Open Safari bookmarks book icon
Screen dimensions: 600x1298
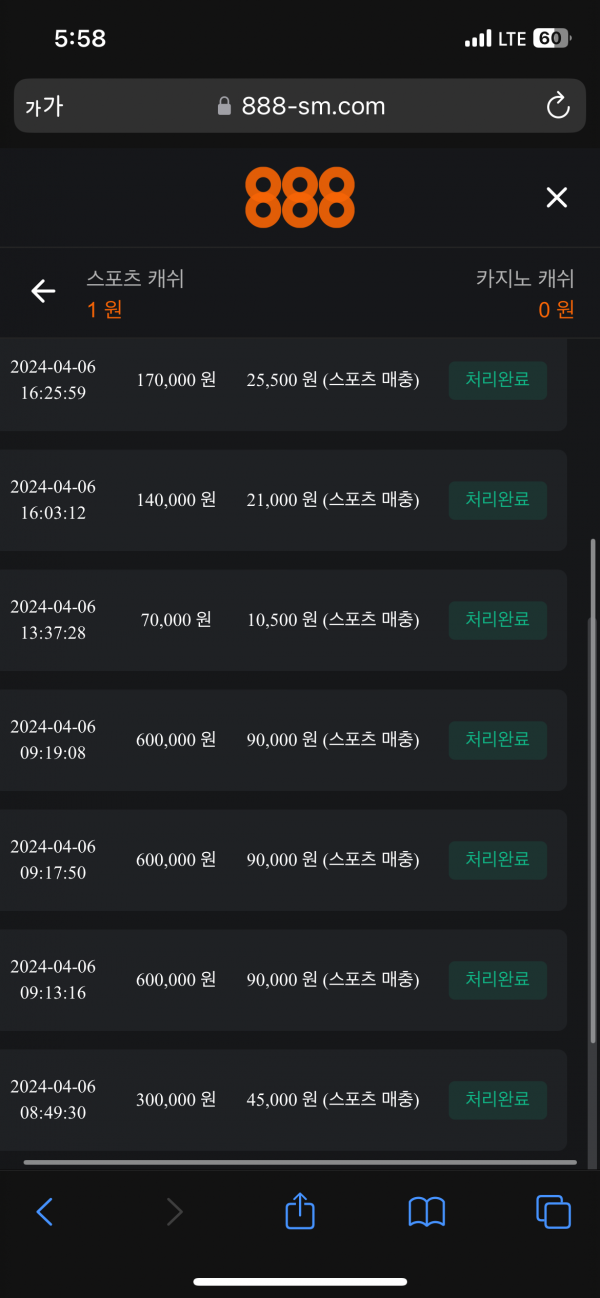click(427, 1212)
